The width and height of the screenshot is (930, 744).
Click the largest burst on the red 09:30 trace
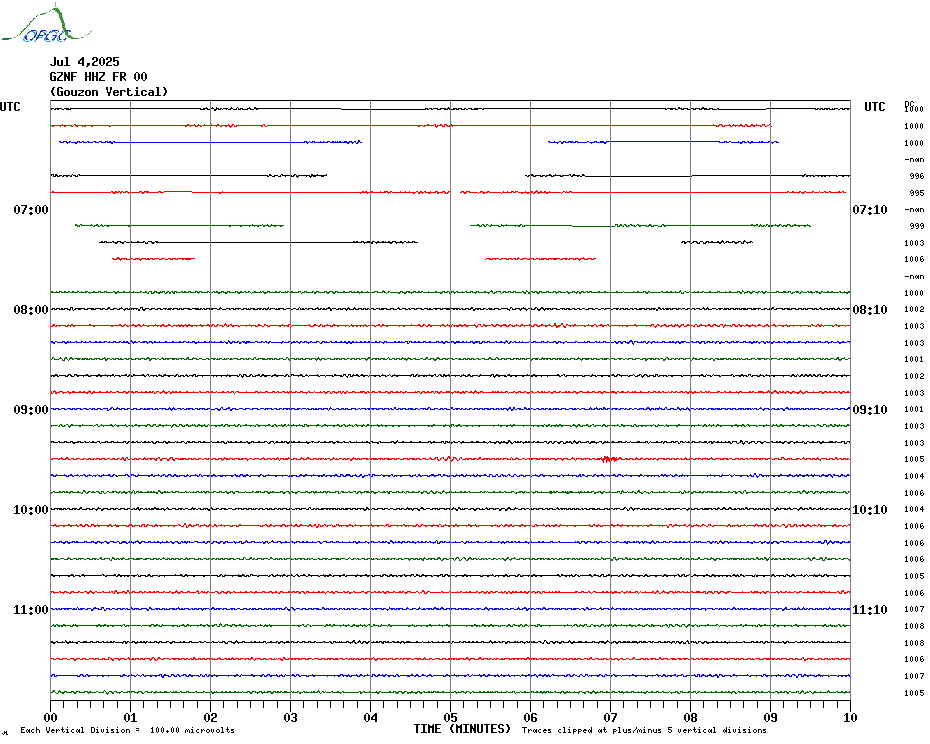click(x=609, y=459)
